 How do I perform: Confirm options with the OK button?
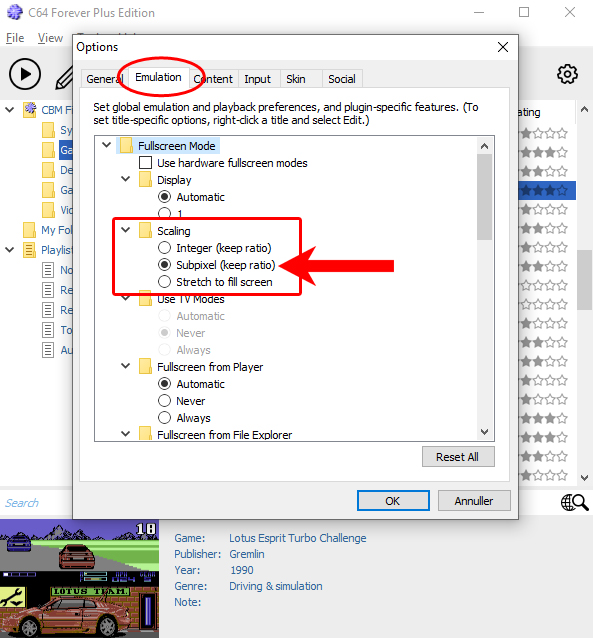pos(393,500)
